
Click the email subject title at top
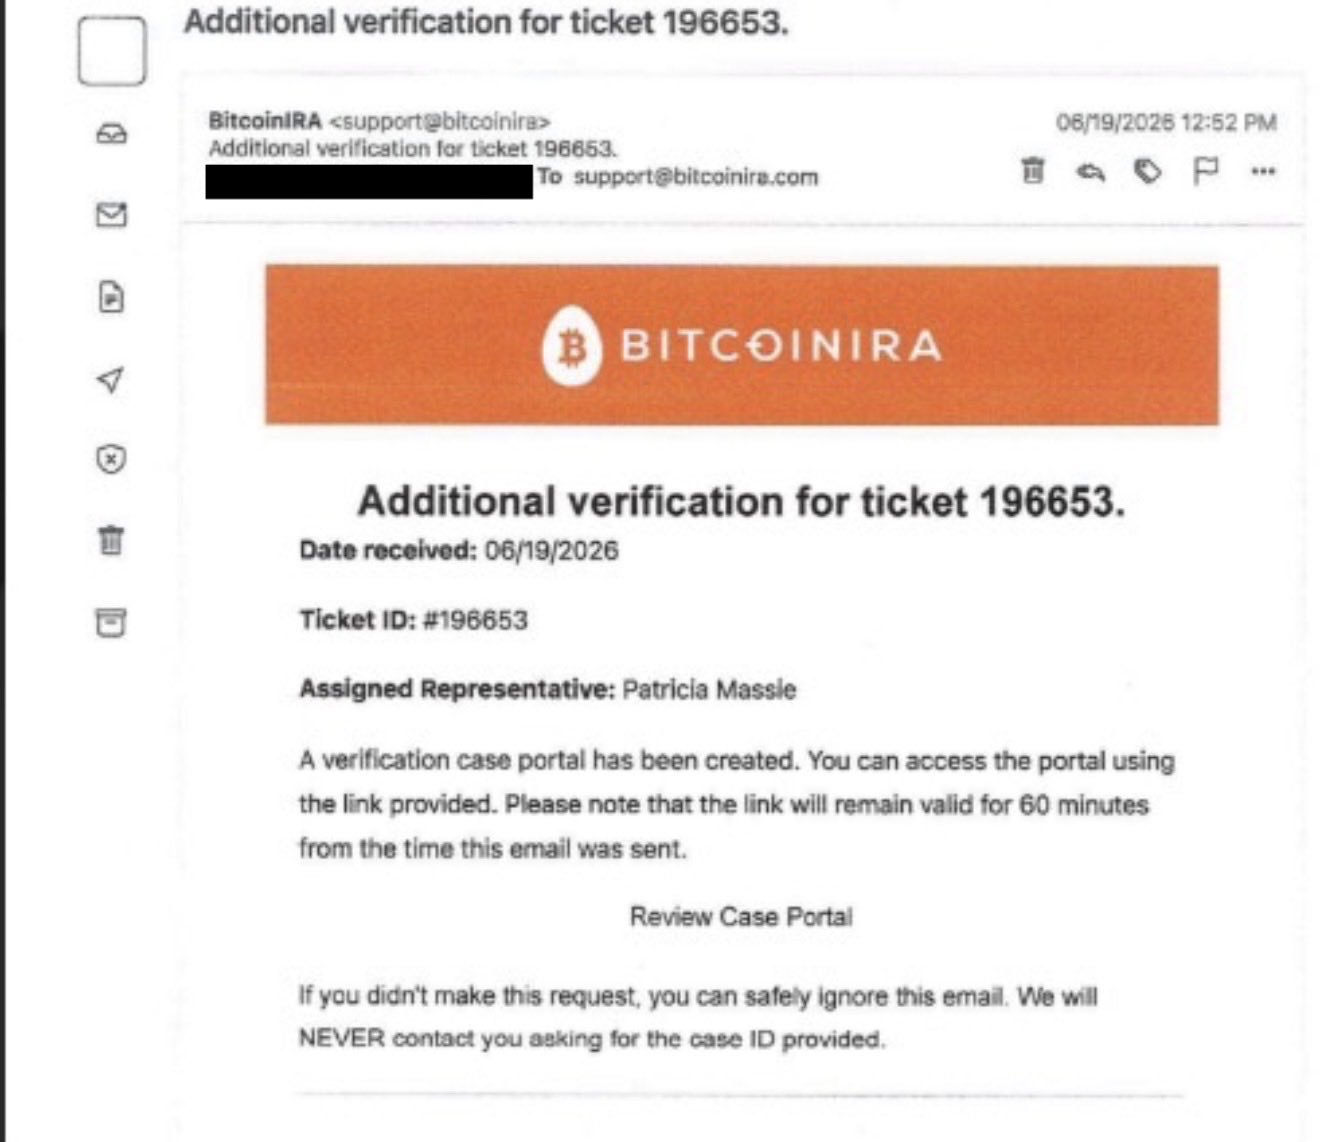(486, 21)
